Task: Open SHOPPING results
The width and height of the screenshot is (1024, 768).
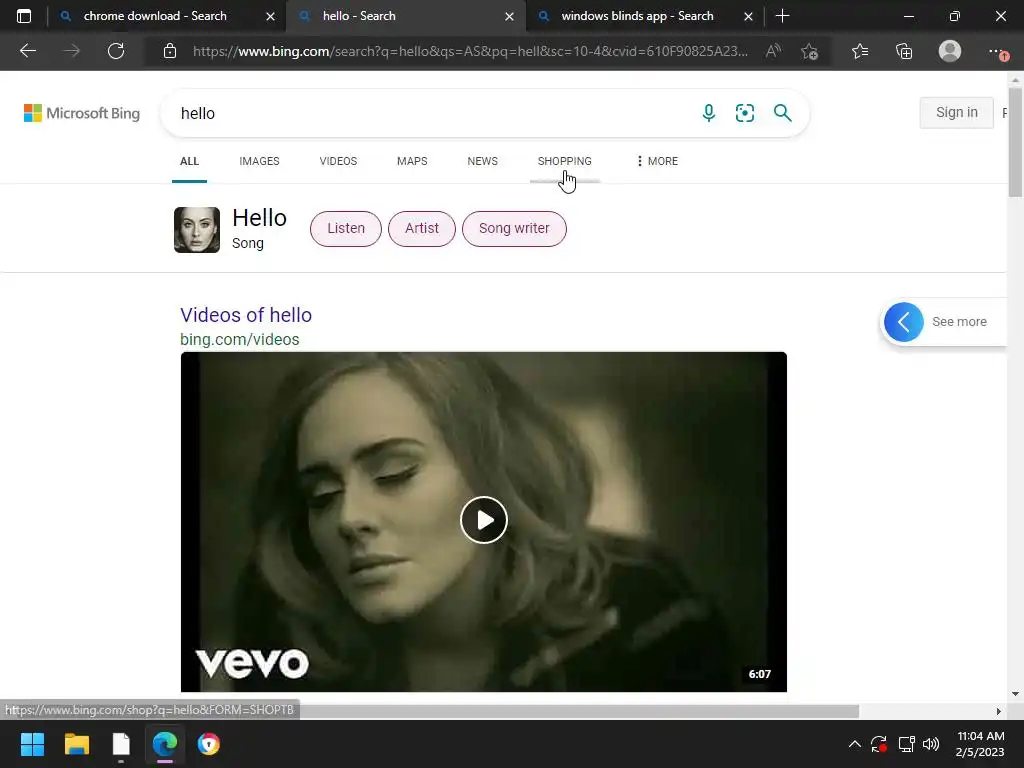Action: 564,161
